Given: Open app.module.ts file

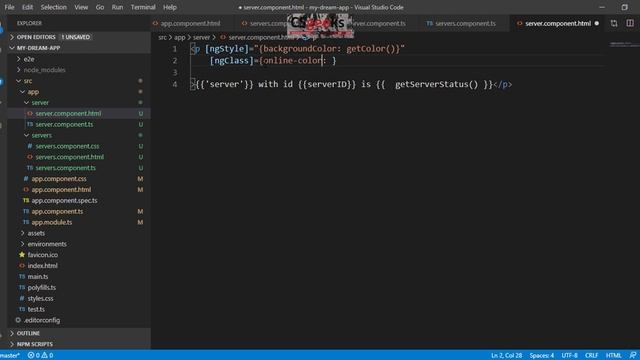Looking at the screenshot, I should [52, 222].
